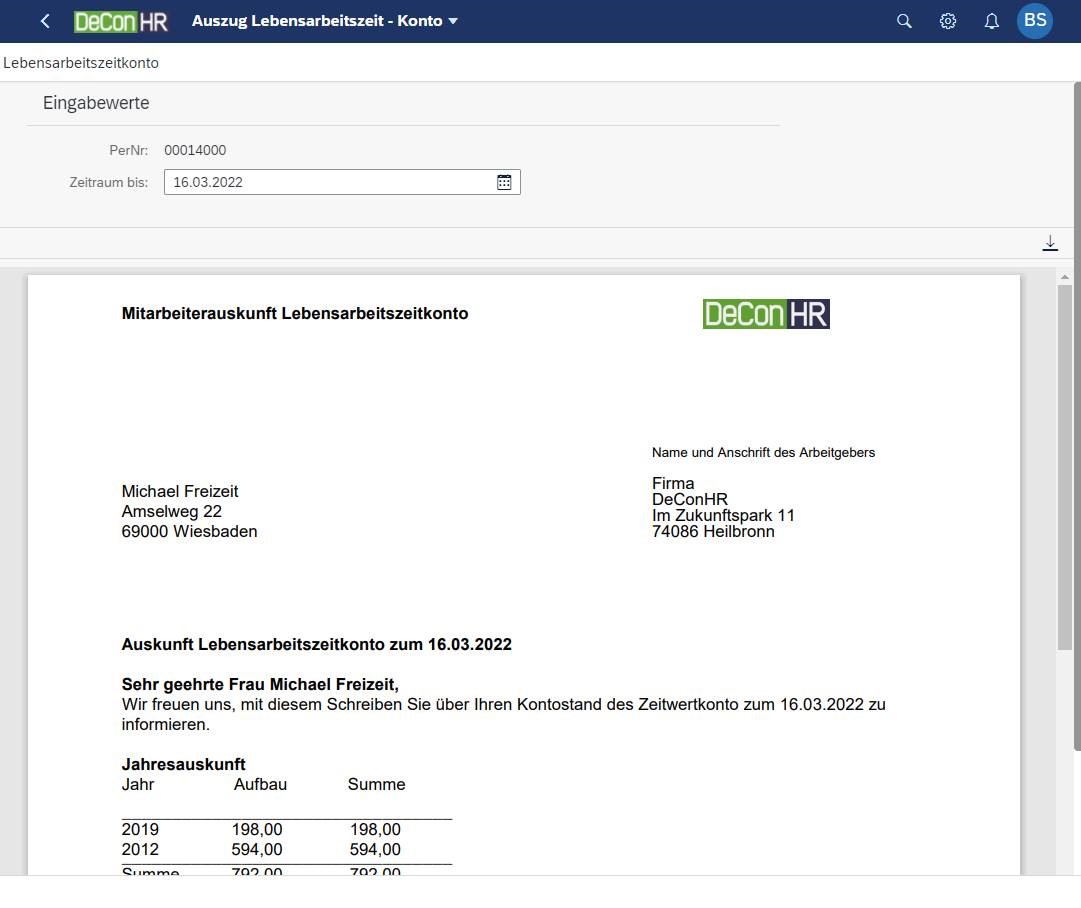Open search with the magnifier icon
Screen dimensions: 1081x908
point(904,21)
